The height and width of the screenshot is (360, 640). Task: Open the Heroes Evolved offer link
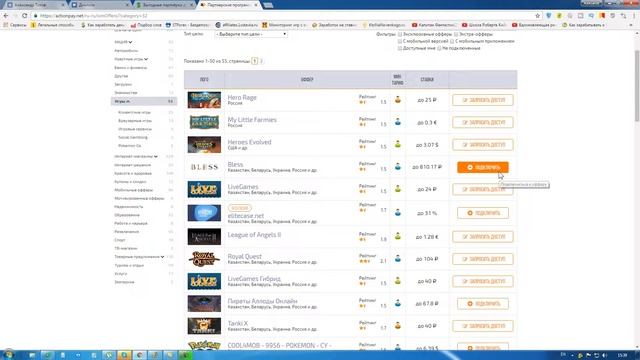point(249,142)
